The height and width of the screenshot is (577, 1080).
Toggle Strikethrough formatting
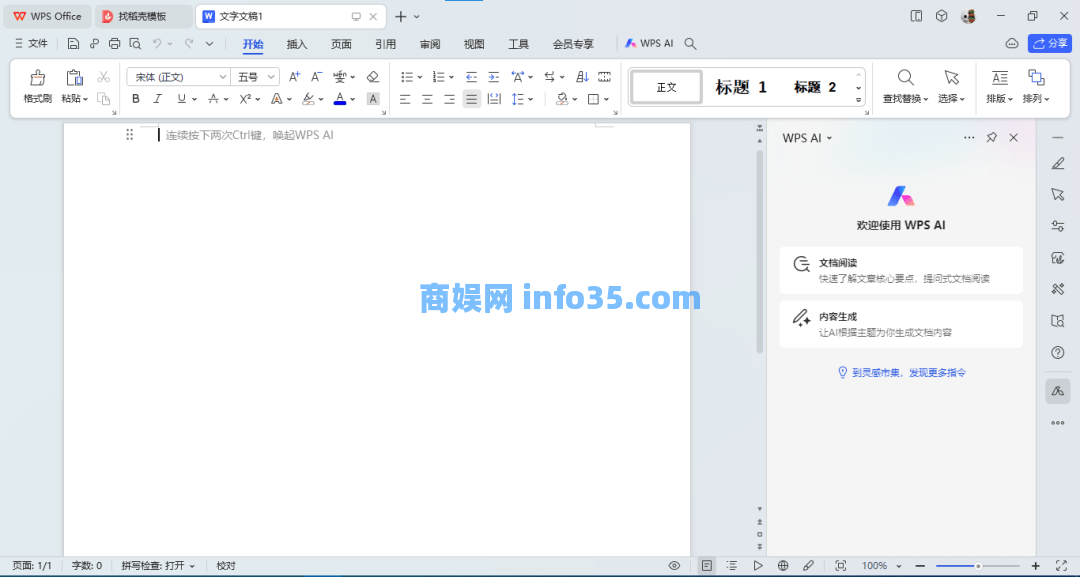(214, 99)
